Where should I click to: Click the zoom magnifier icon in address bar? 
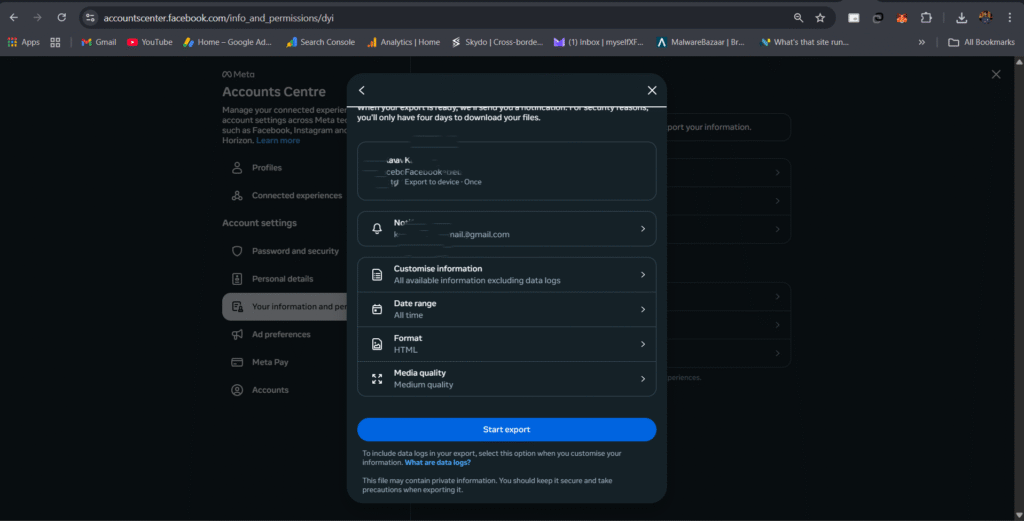pyautogui.click(x=798, y=18)
